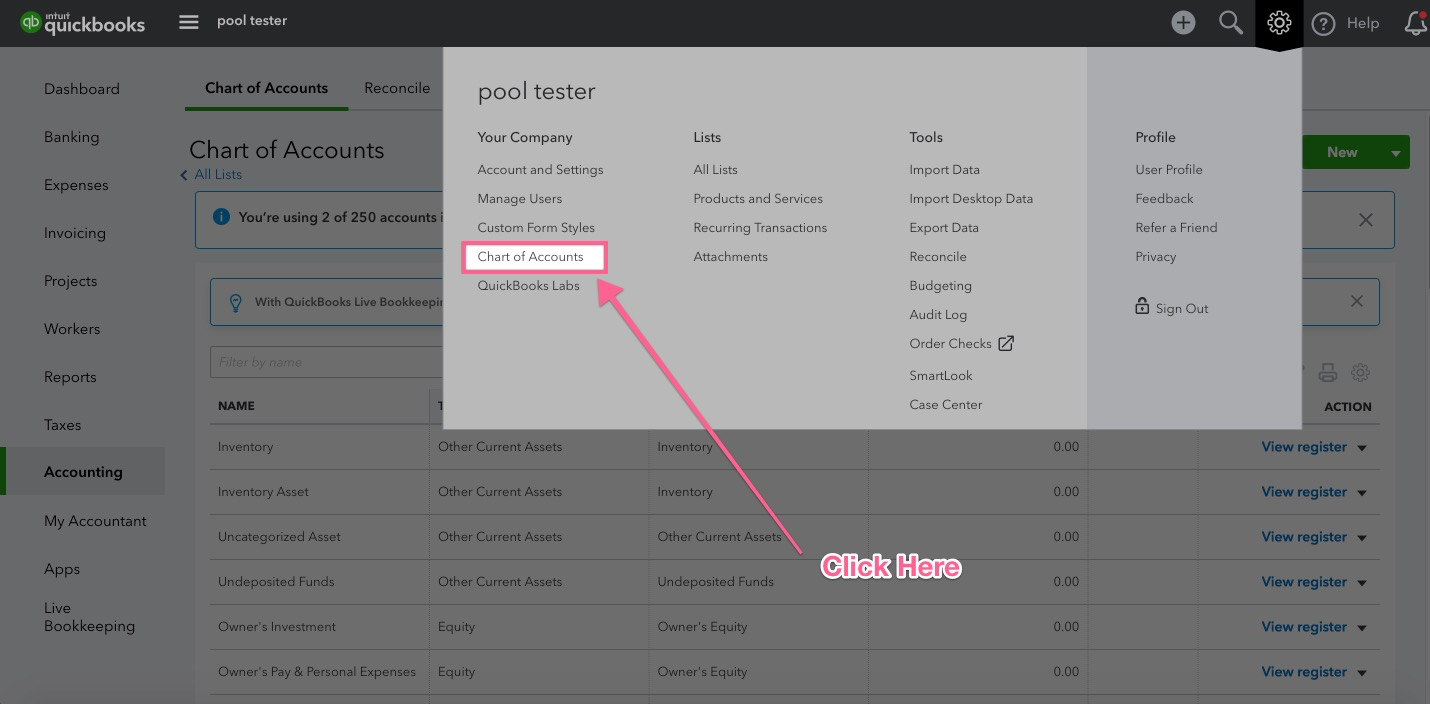Select Import Data tool

(944, 170)
